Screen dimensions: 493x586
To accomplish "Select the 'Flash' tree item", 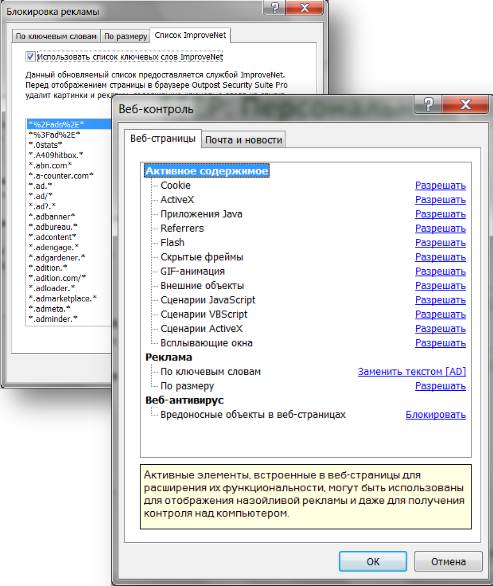I will click(x=172, y=243).
